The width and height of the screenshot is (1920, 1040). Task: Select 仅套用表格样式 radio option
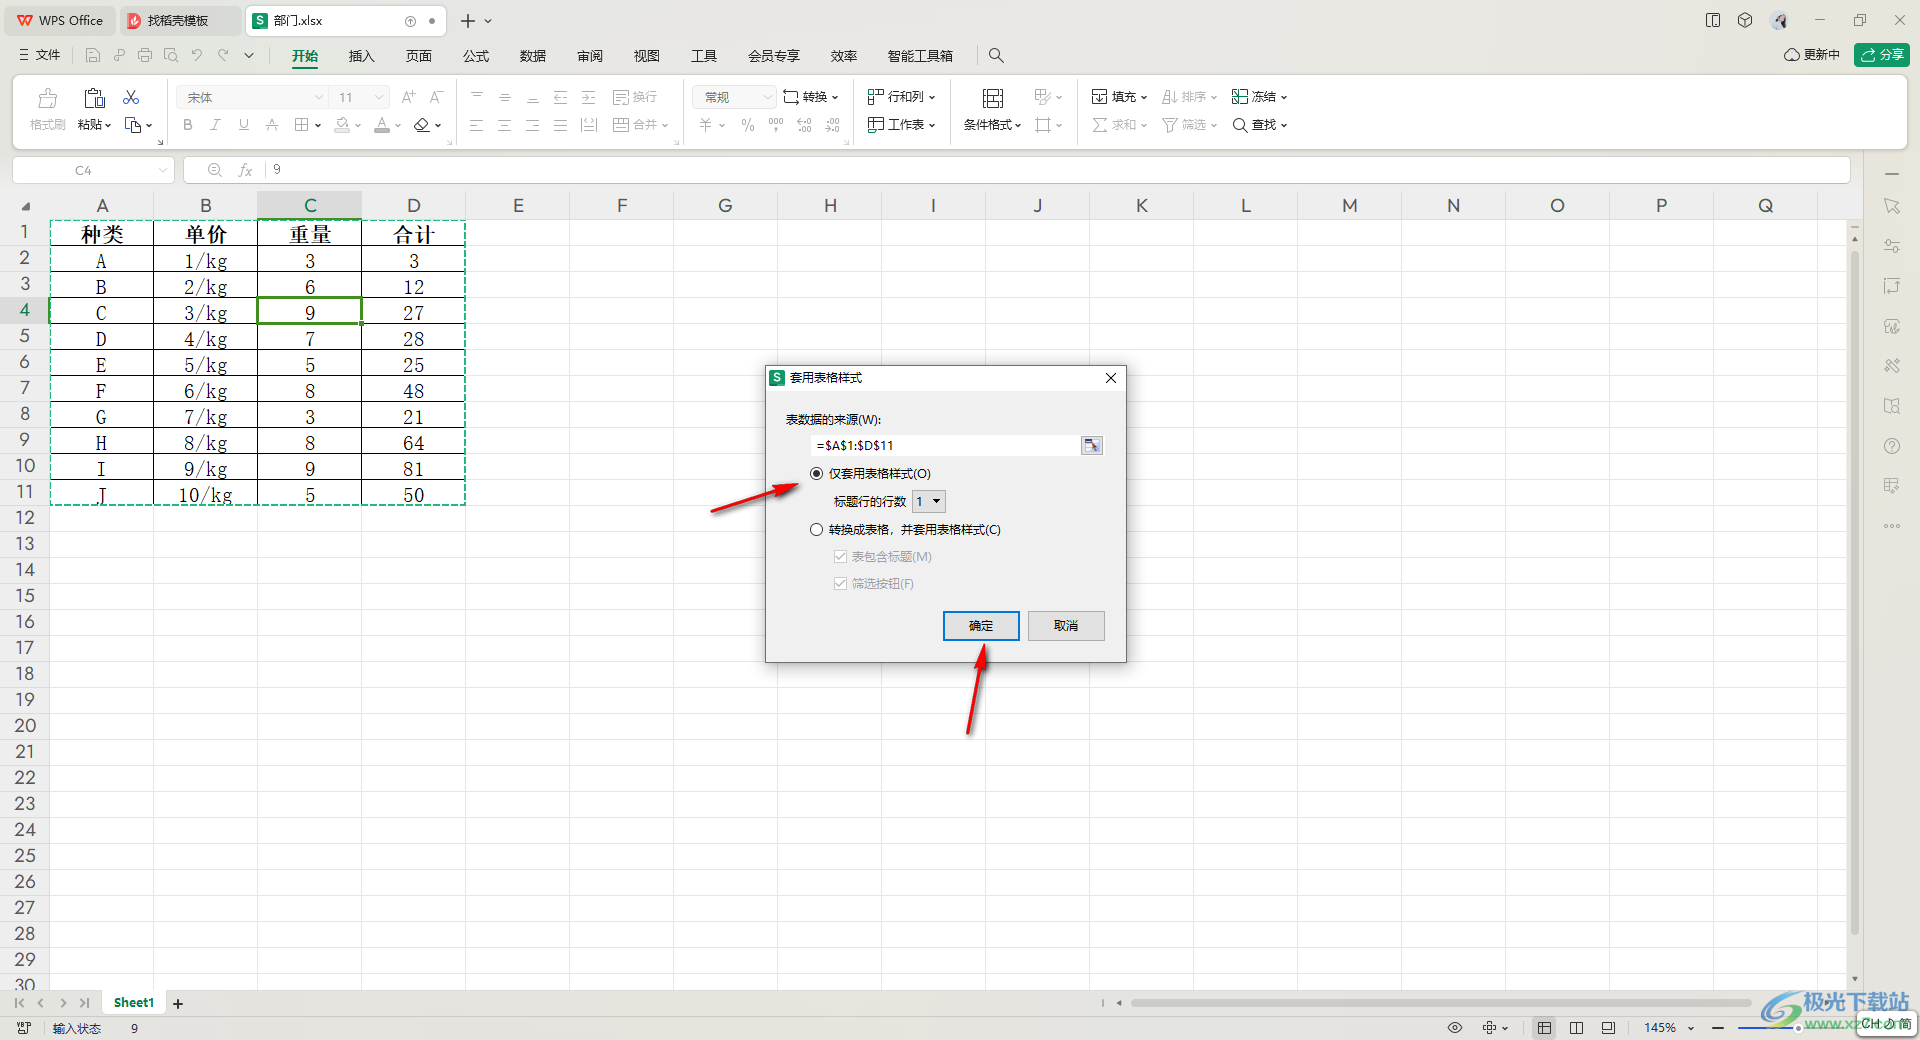(817, 474)
